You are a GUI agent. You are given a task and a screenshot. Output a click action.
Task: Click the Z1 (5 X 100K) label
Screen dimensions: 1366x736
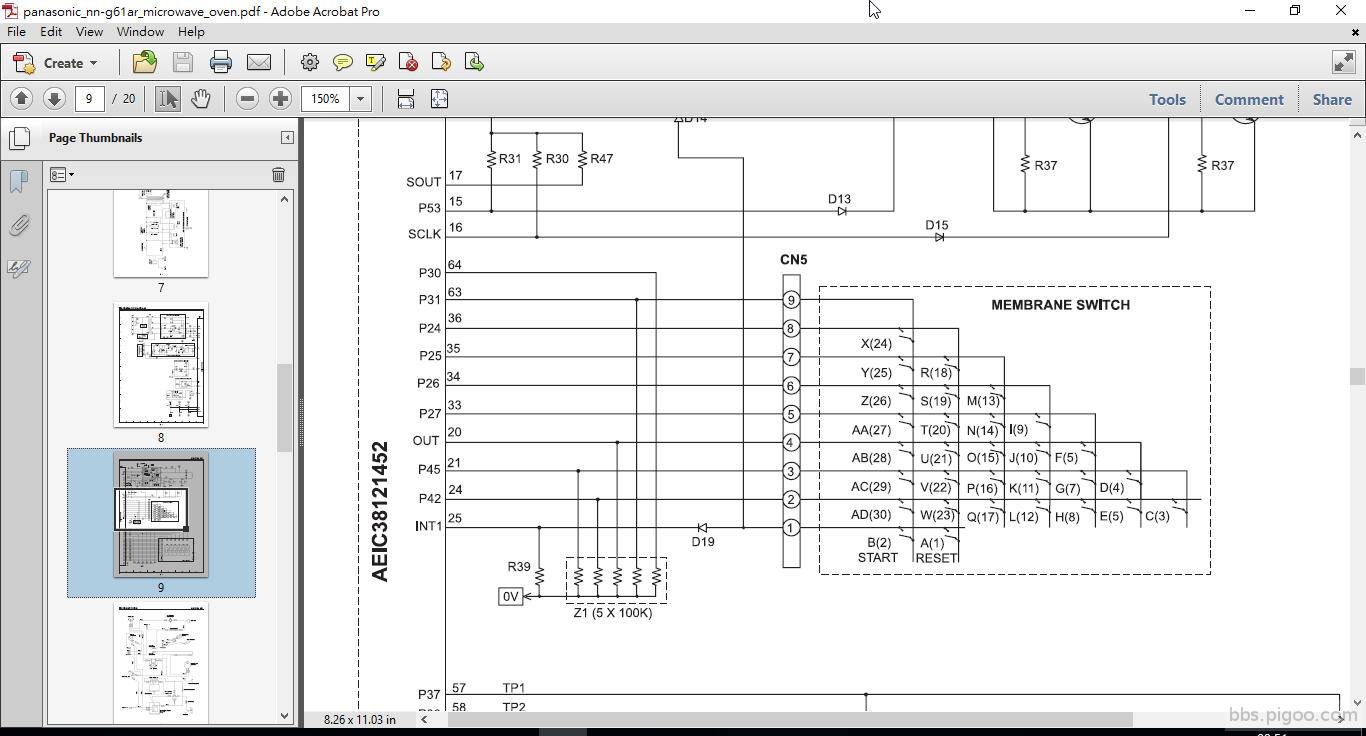pos(612,613)
